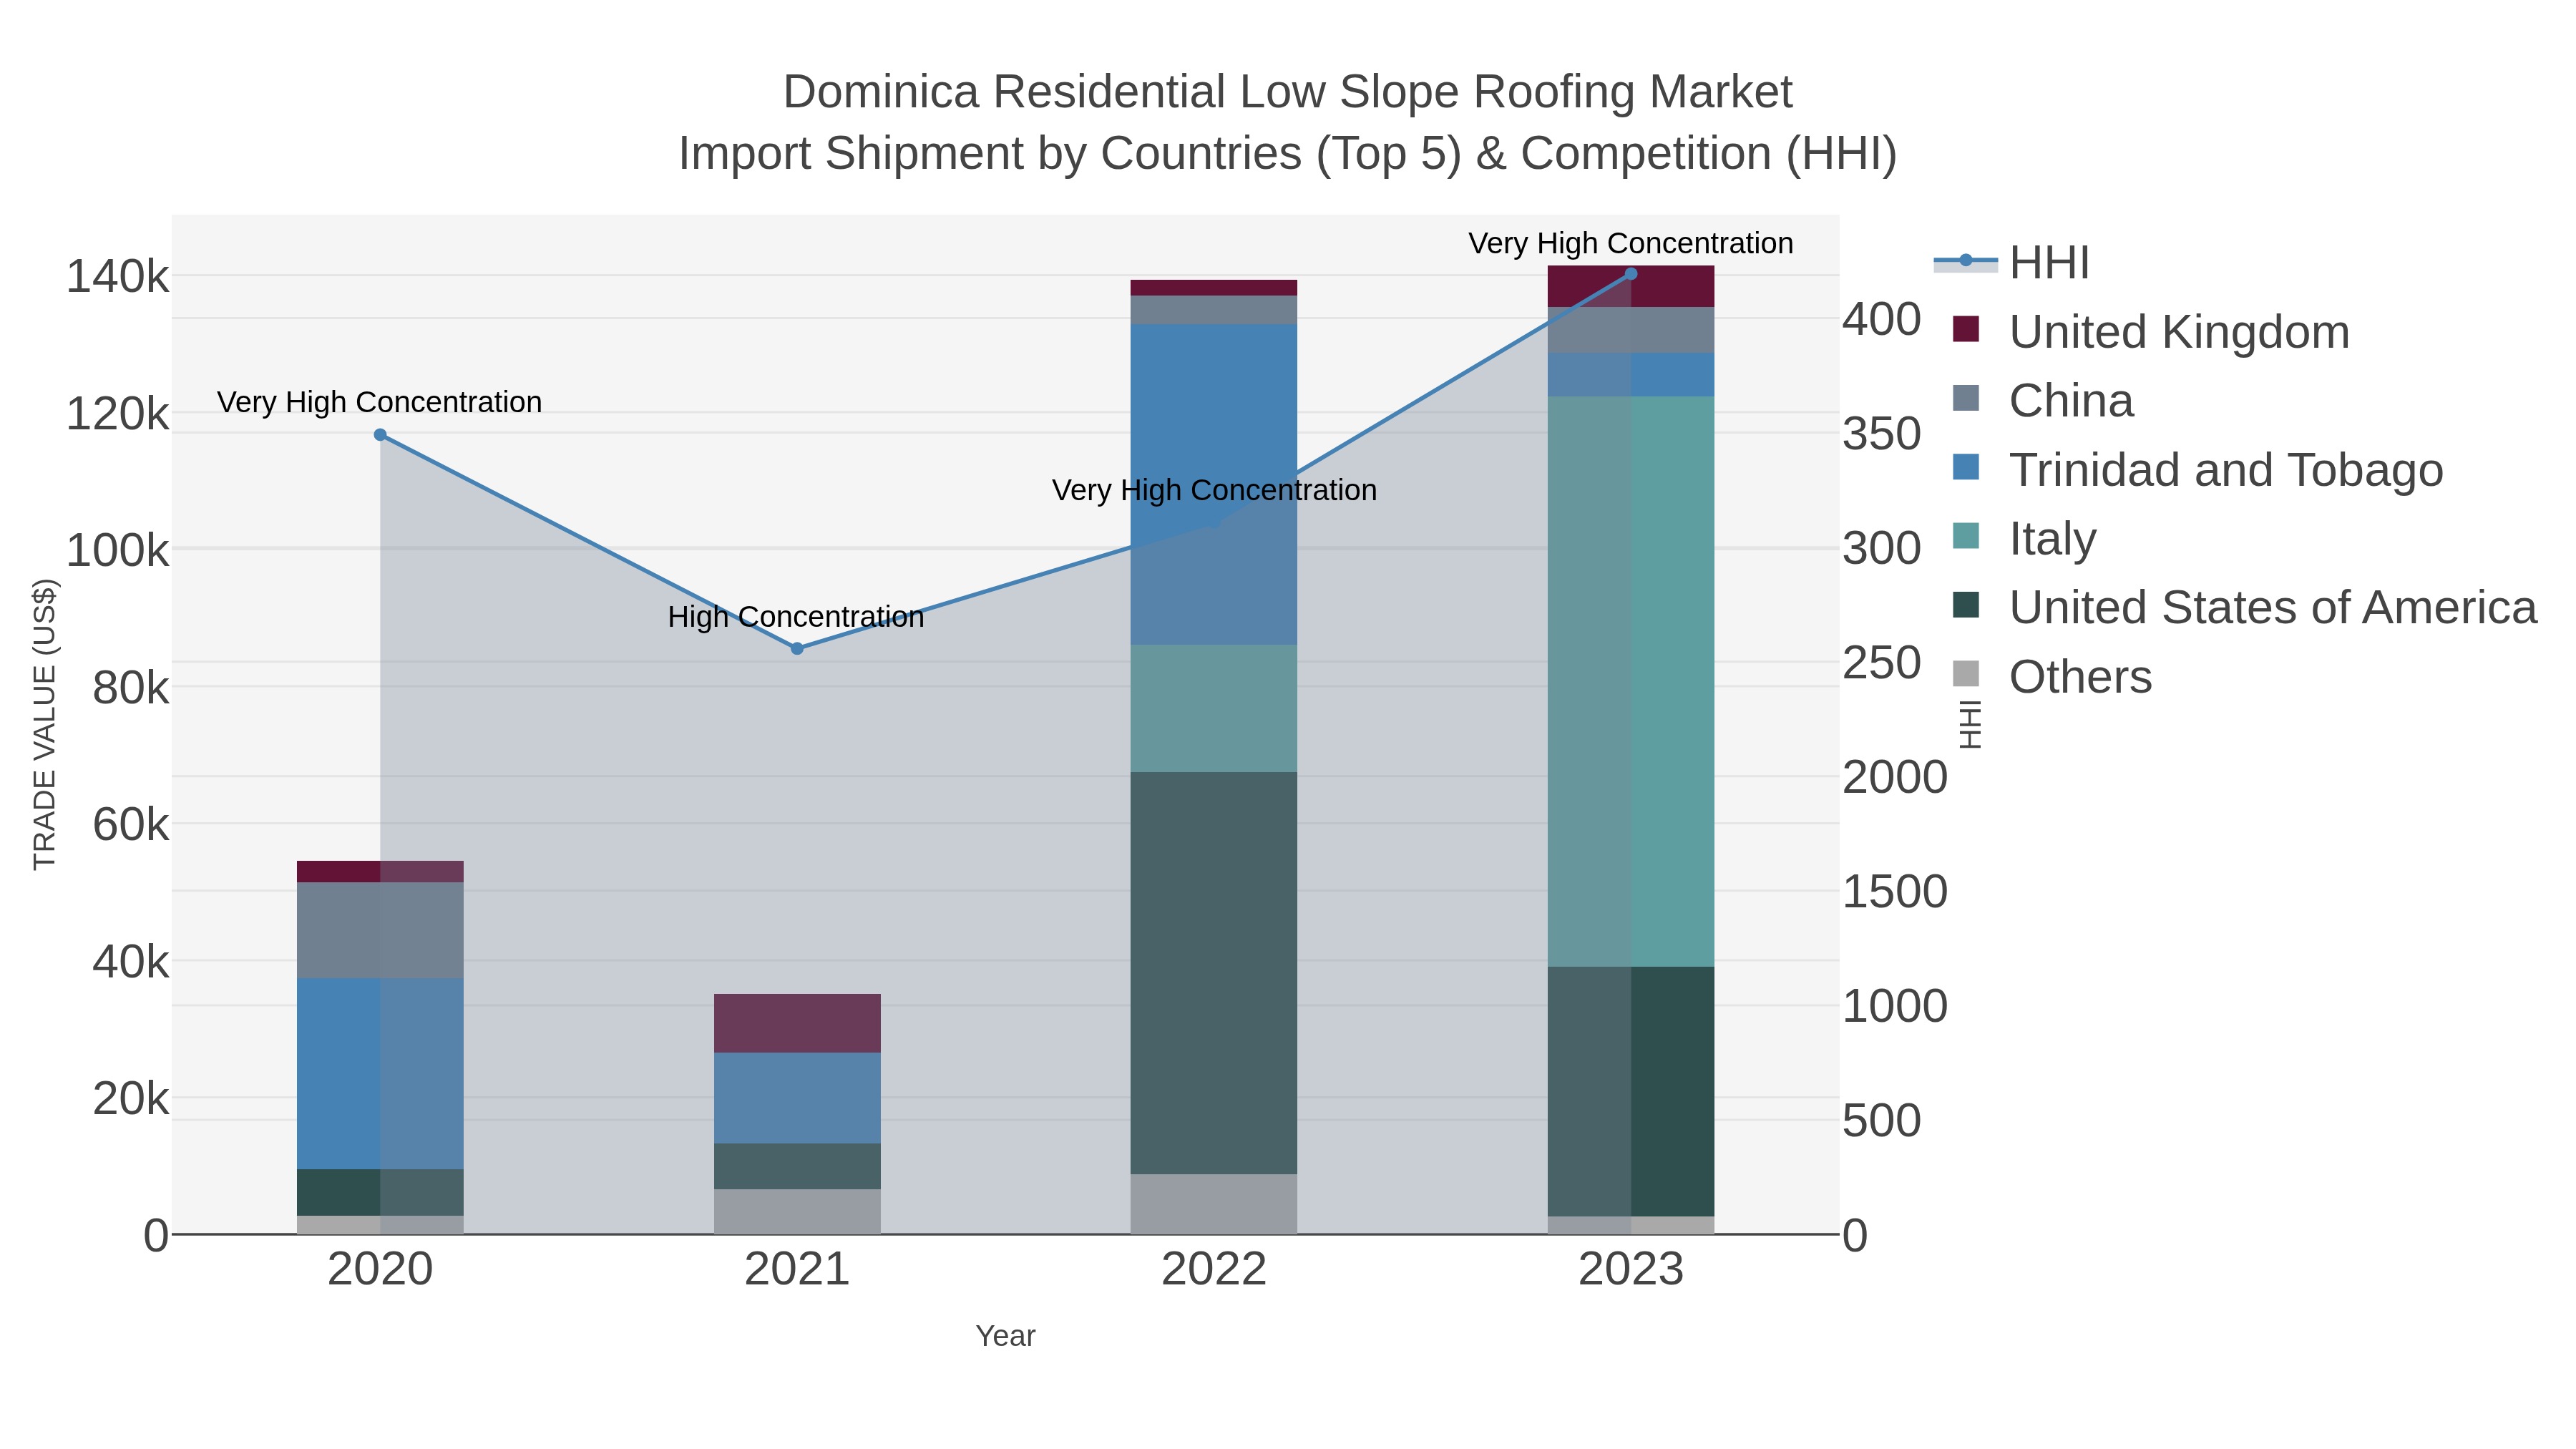Click the 2021 x-axis year label
Viewport: 2576px width, 1449px height.
pos(797,1270)
